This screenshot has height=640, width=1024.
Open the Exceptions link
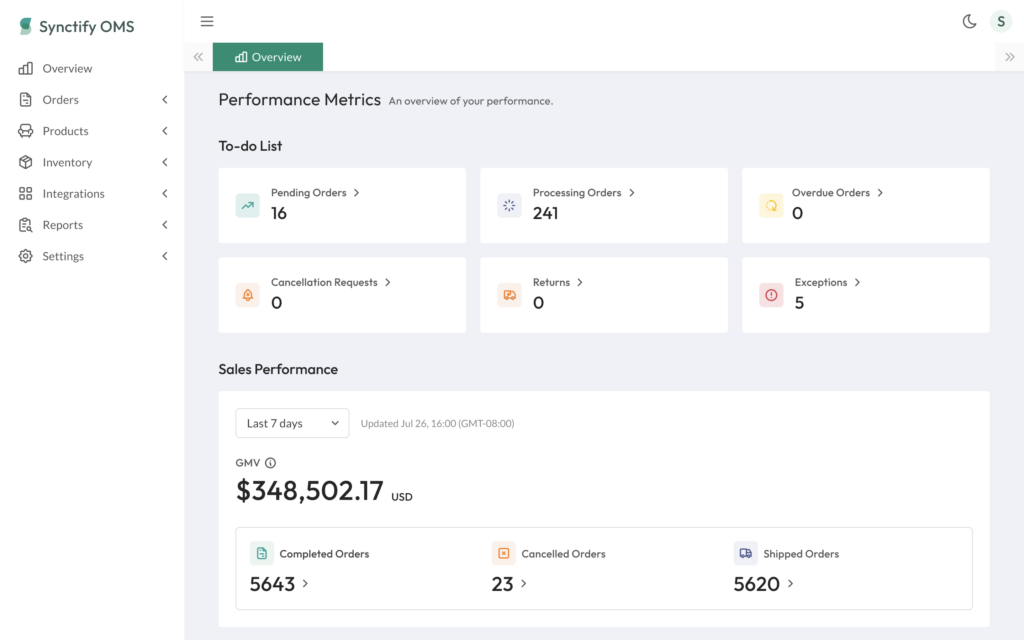pos(827,282)
